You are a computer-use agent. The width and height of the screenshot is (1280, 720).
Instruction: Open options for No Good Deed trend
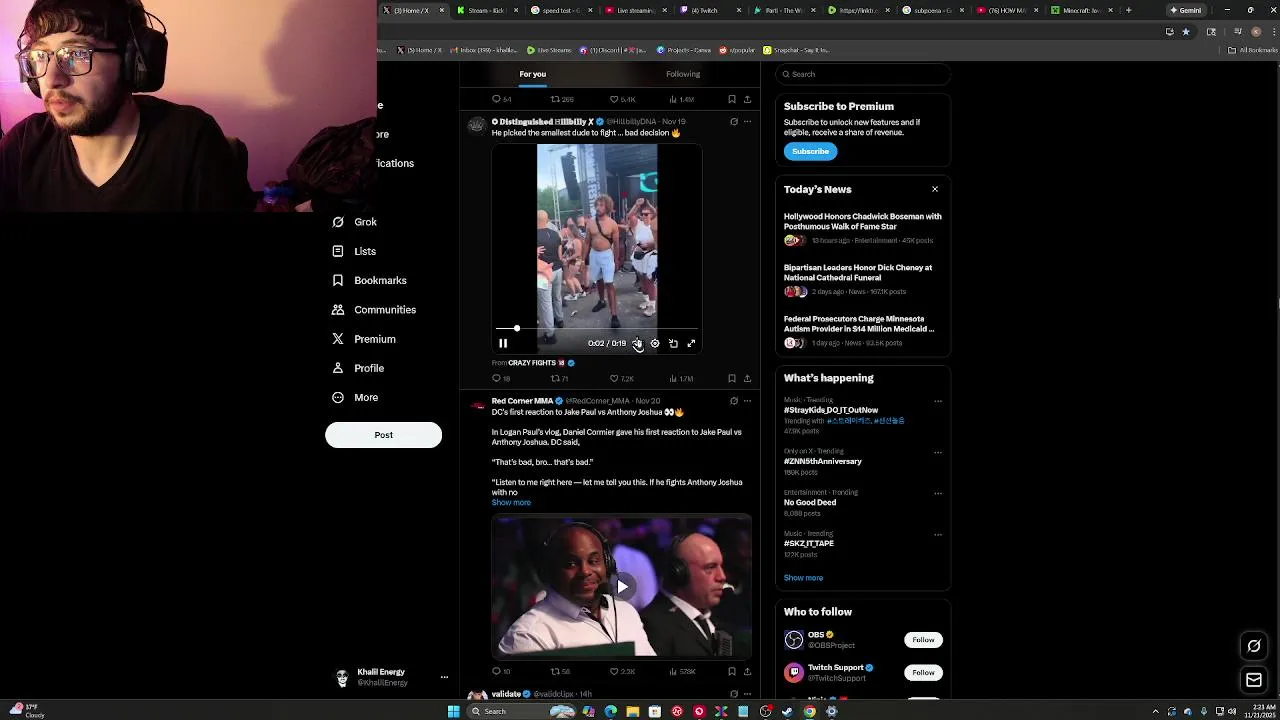(x=938, y=493)
